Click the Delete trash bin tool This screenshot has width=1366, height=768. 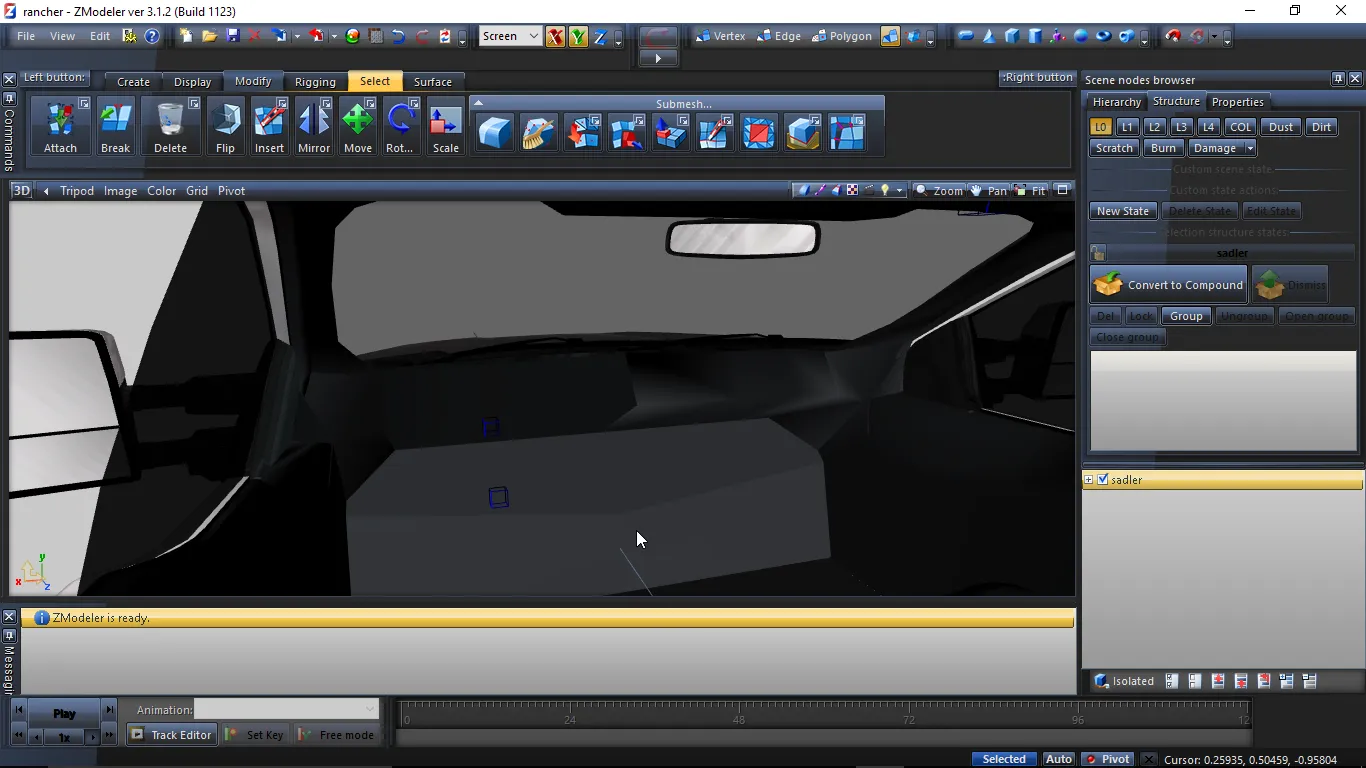tap(170, 126)
